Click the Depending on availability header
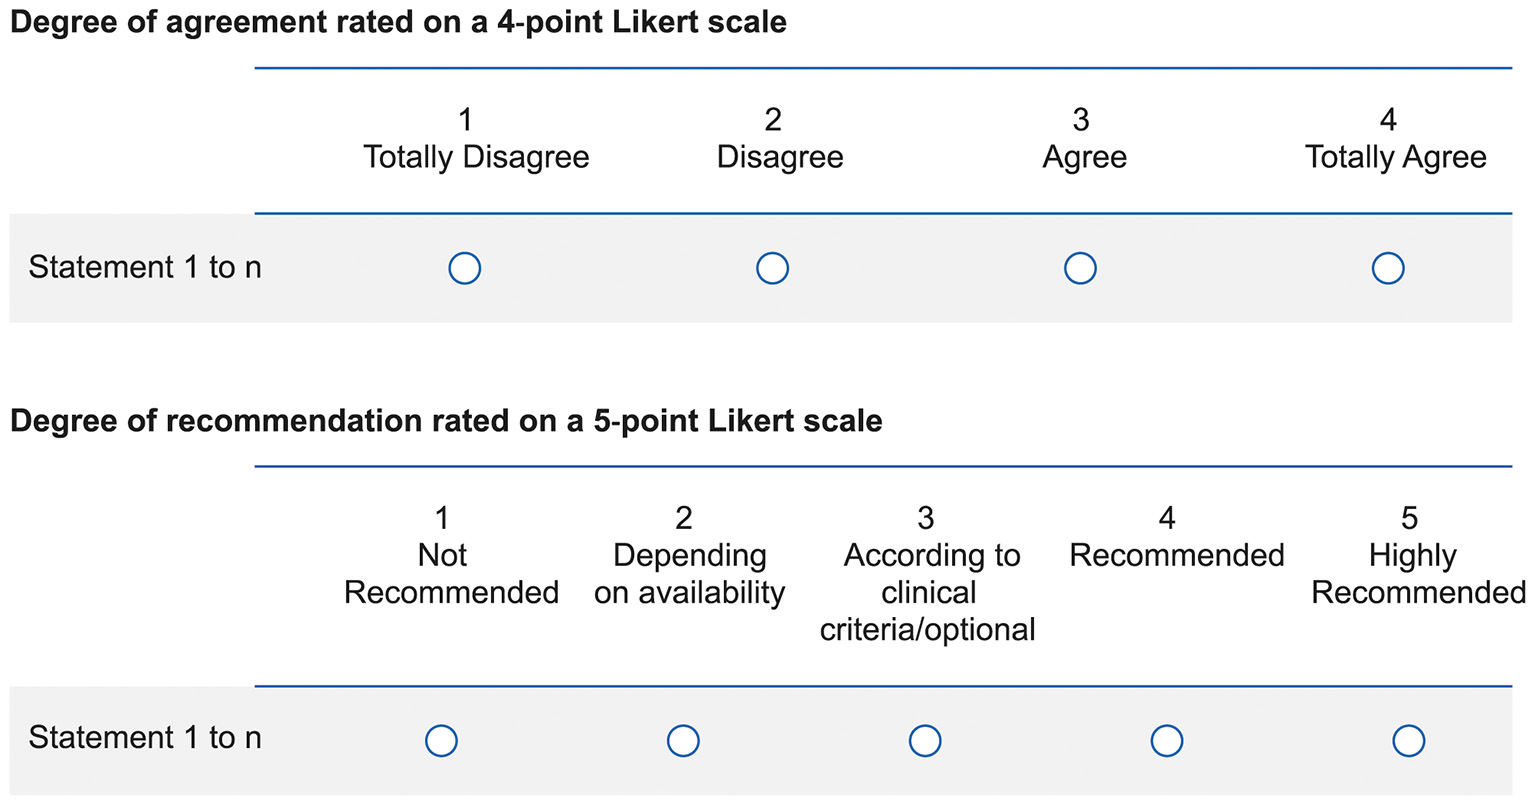Image resolution: width=1535 pixels, height=801 pixels. click(x=689, y=574)
